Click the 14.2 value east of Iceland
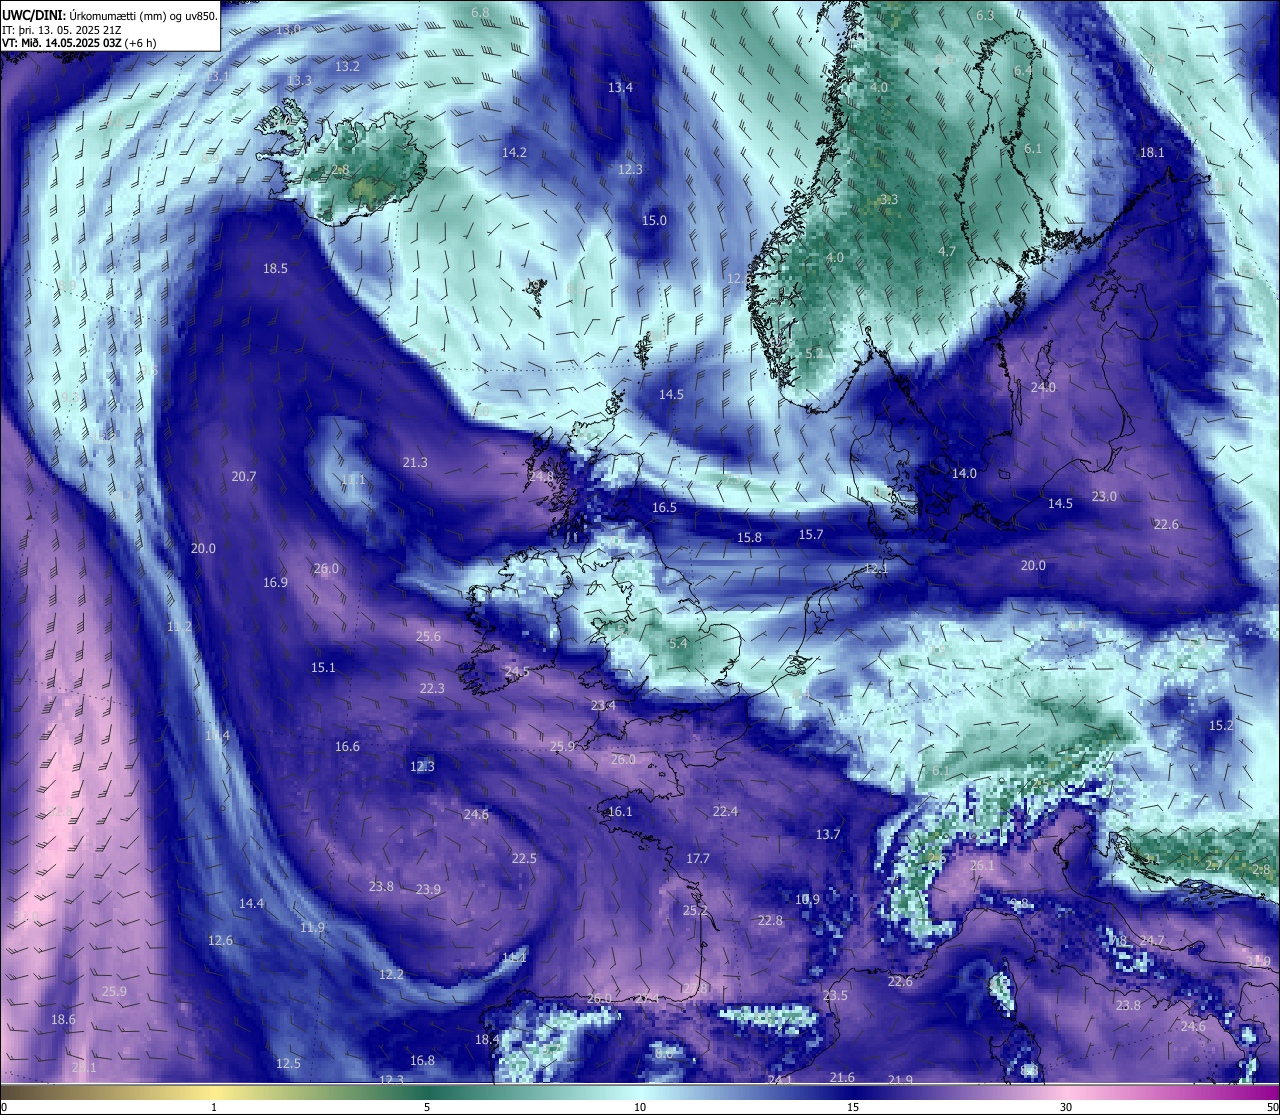 tap(514, 153)
